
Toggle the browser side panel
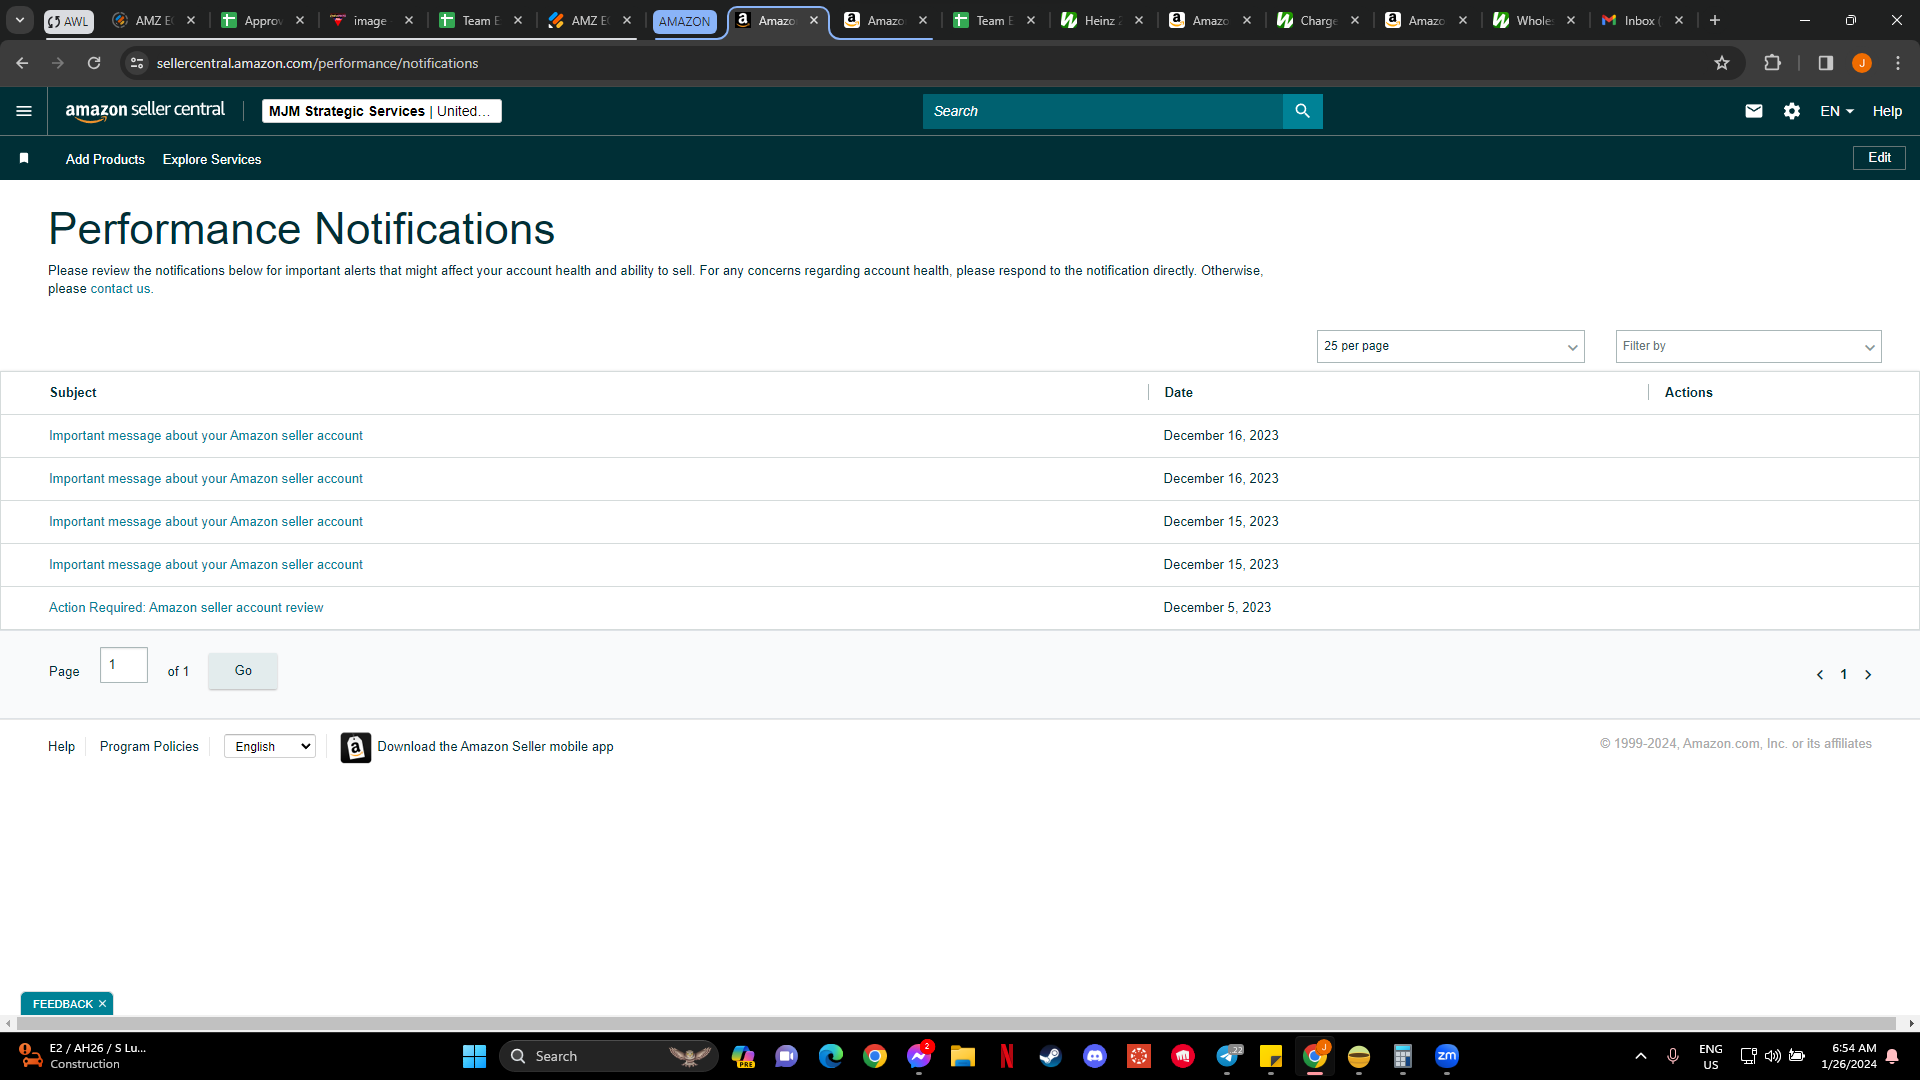(1826, 63)
